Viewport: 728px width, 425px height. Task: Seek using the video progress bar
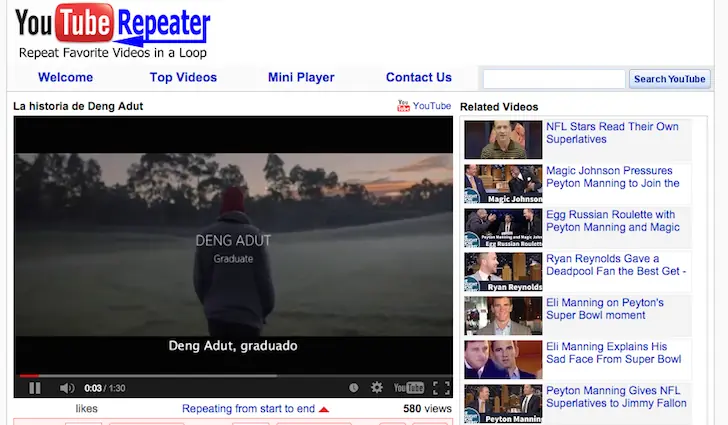(x=234, y=375)
